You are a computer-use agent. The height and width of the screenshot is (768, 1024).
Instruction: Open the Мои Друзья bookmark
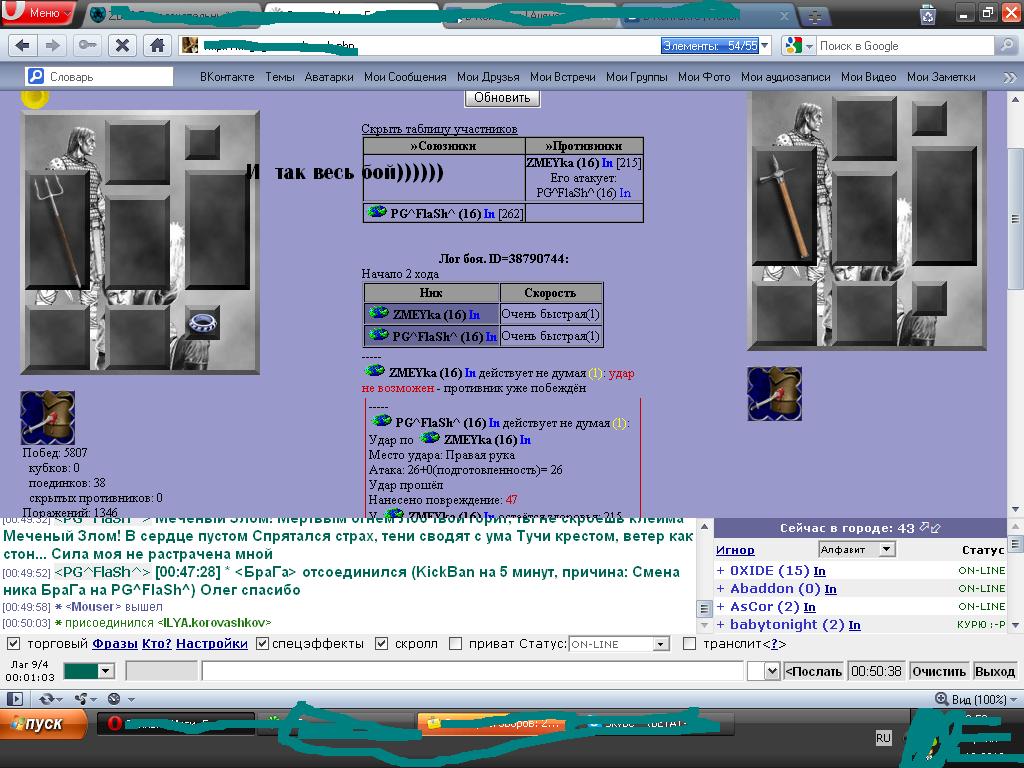click(488, 76)
